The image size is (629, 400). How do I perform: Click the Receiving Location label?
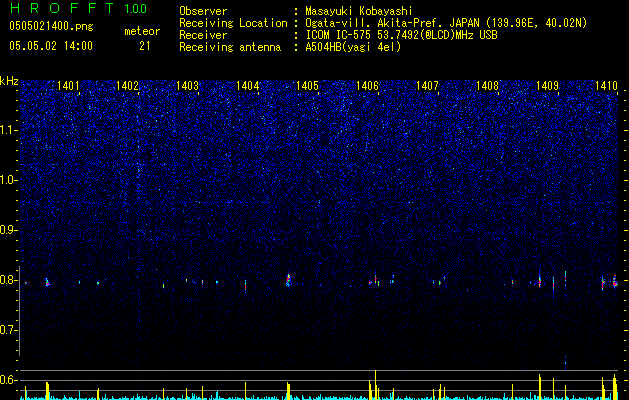[x=233, y=23]
